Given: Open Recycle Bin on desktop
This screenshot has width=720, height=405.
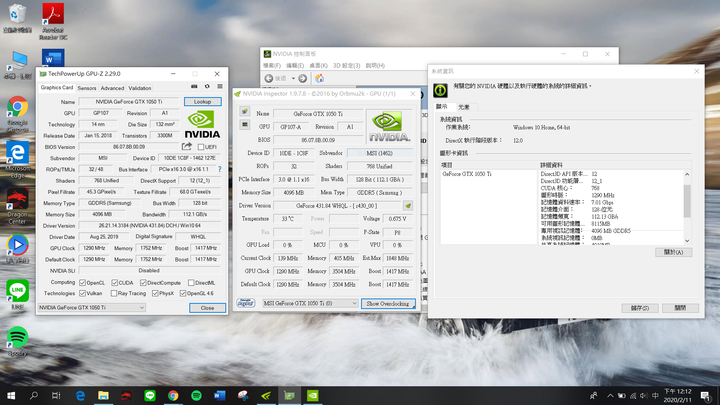Looking at the screenshot, I should [17, 18].
